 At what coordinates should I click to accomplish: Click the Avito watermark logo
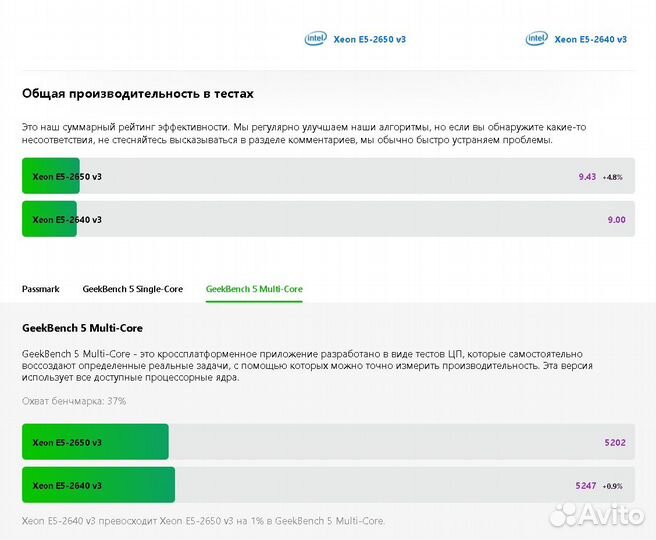click(x=598, y=514)
